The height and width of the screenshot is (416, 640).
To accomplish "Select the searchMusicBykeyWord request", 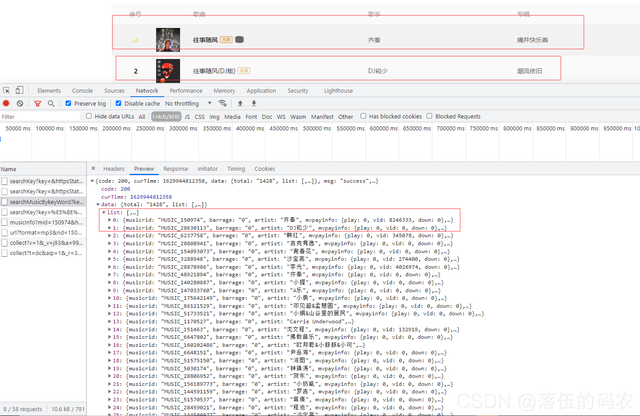I will (x=45, y=201).
